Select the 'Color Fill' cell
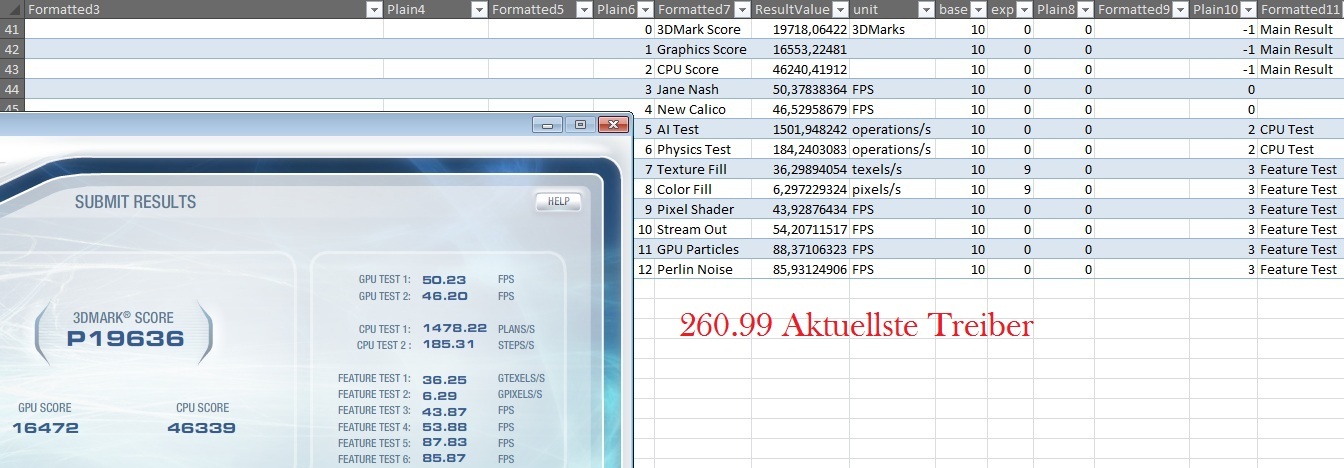The height and width of the screenshot is (468, 1344). (x=703, y=190)
